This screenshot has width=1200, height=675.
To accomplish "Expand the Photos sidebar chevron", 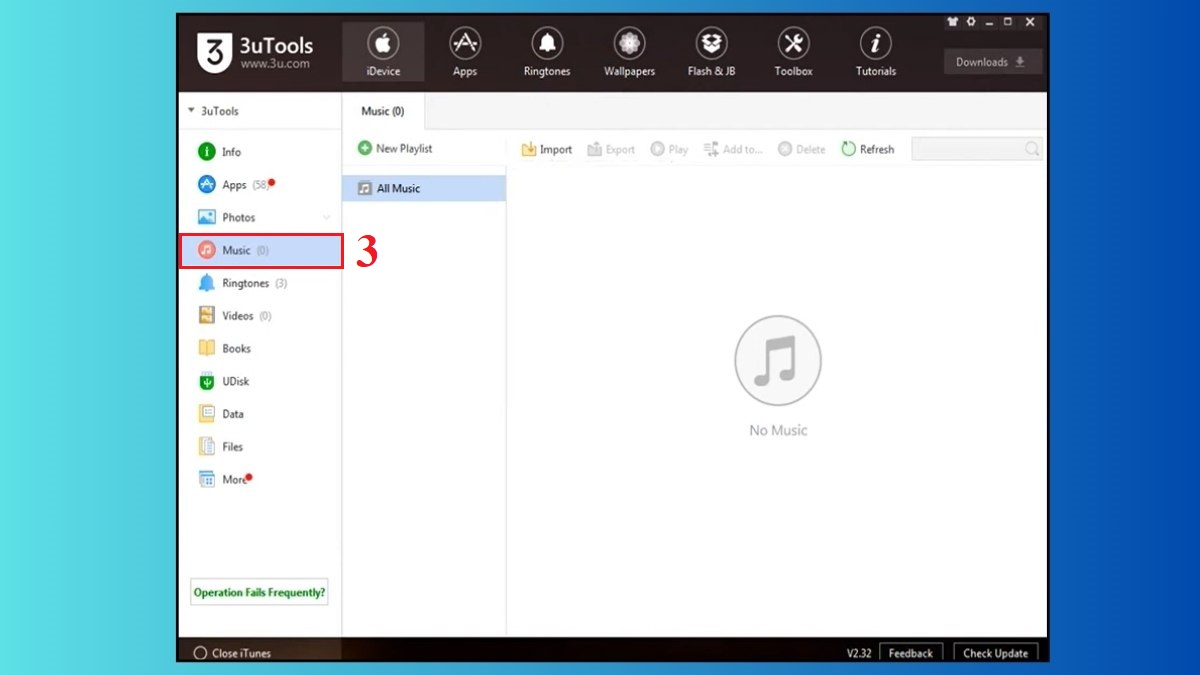I will [326, 217].
